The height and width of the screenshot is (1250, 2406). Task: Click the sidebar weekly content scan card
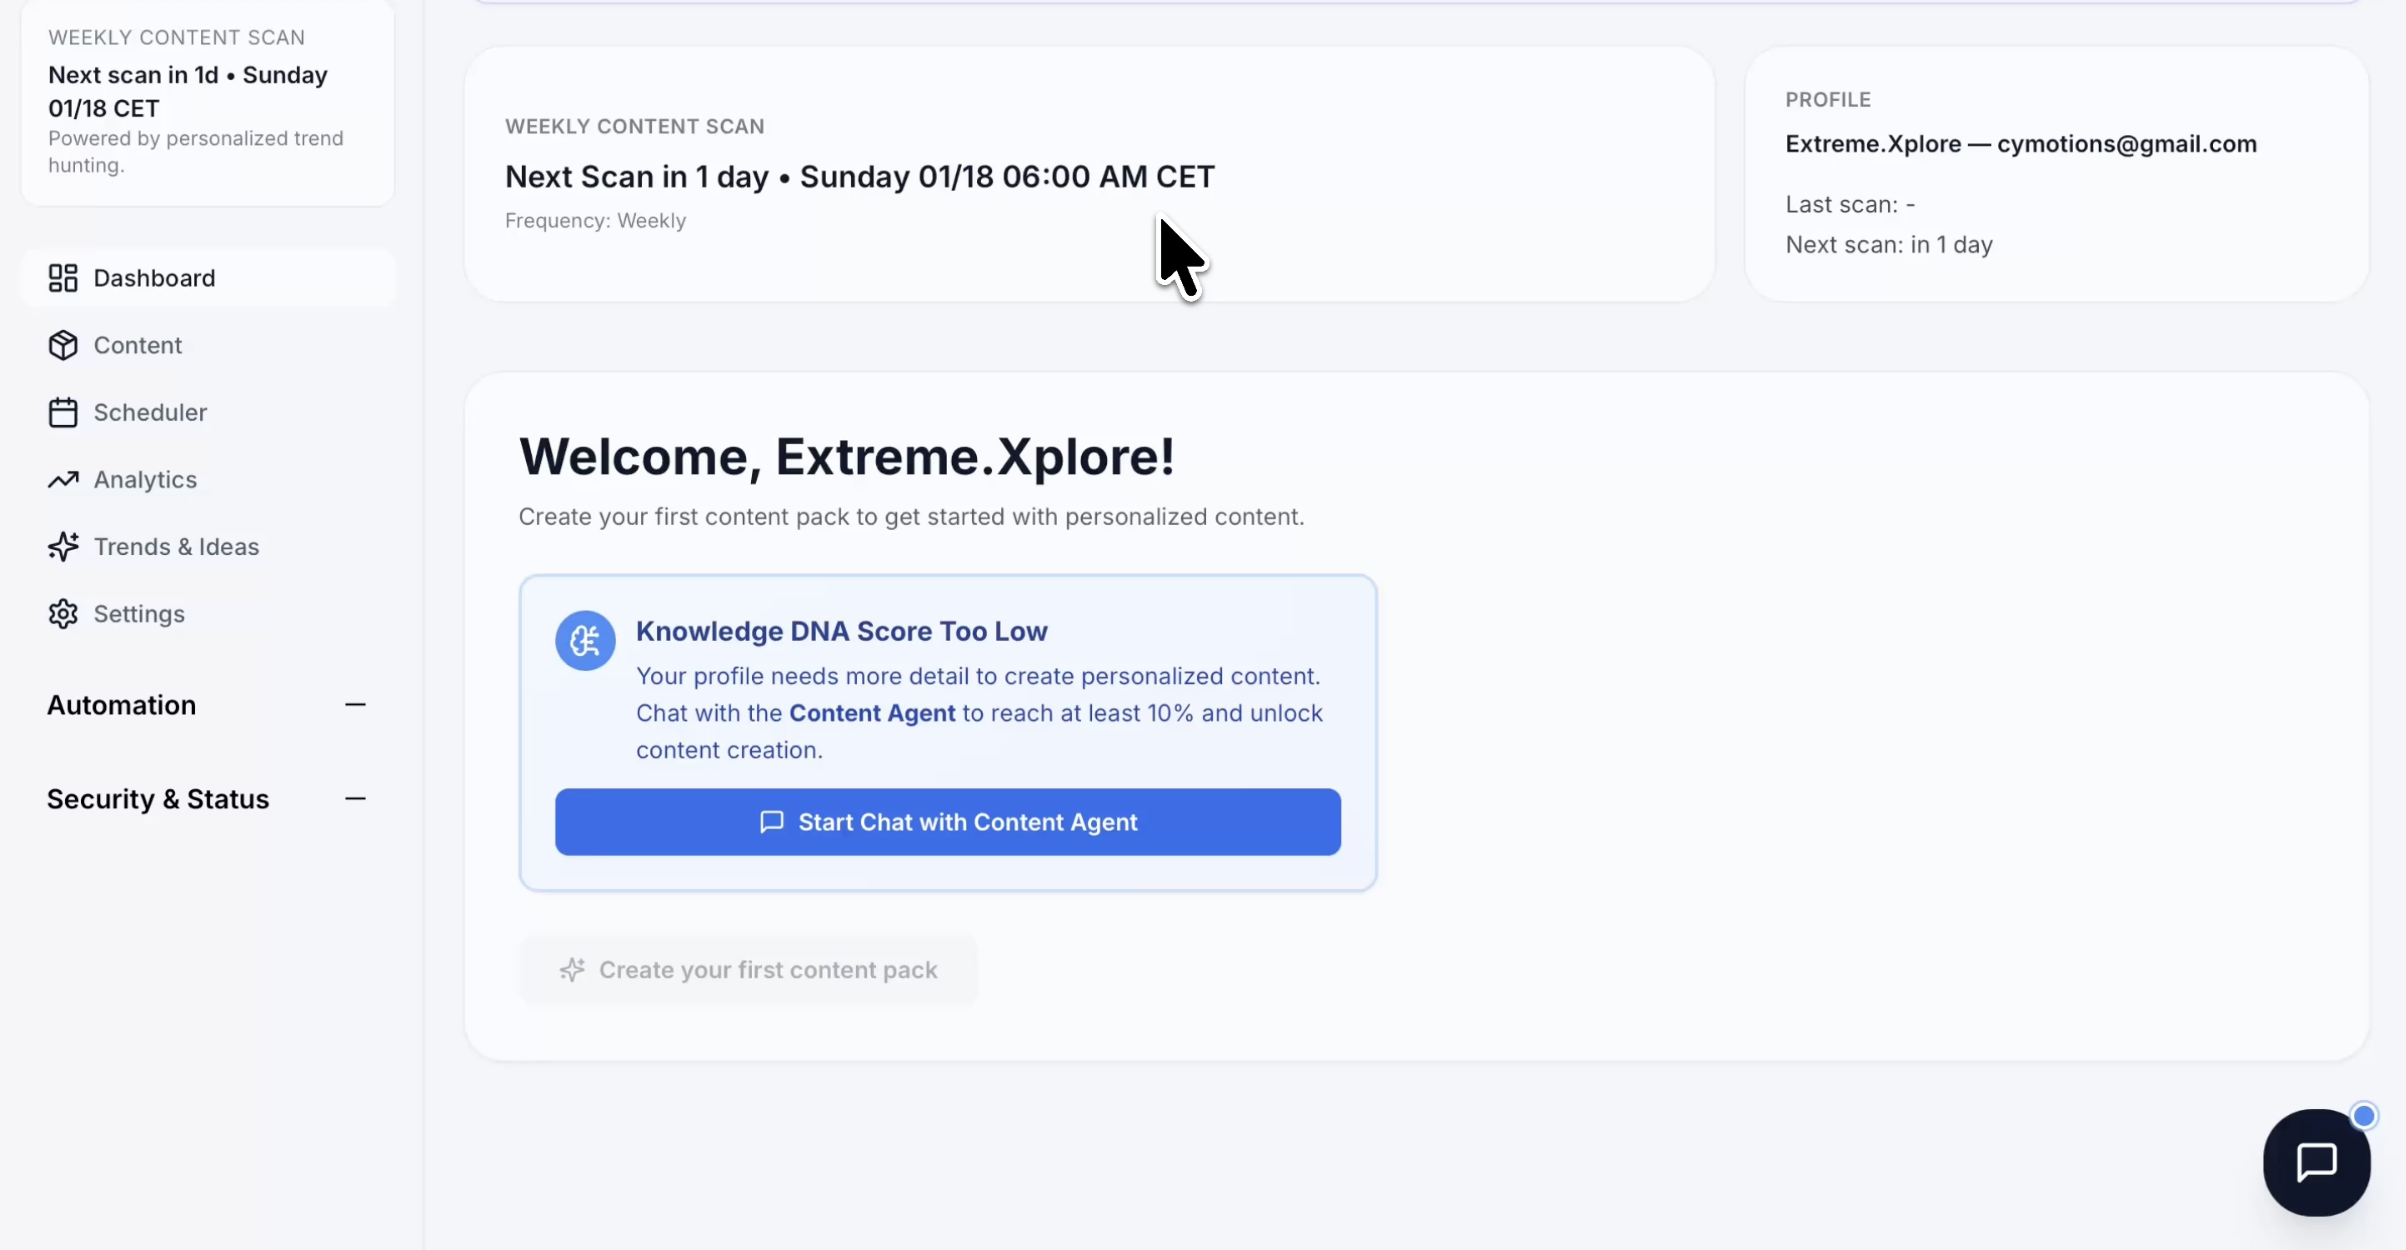click(207, 100)
